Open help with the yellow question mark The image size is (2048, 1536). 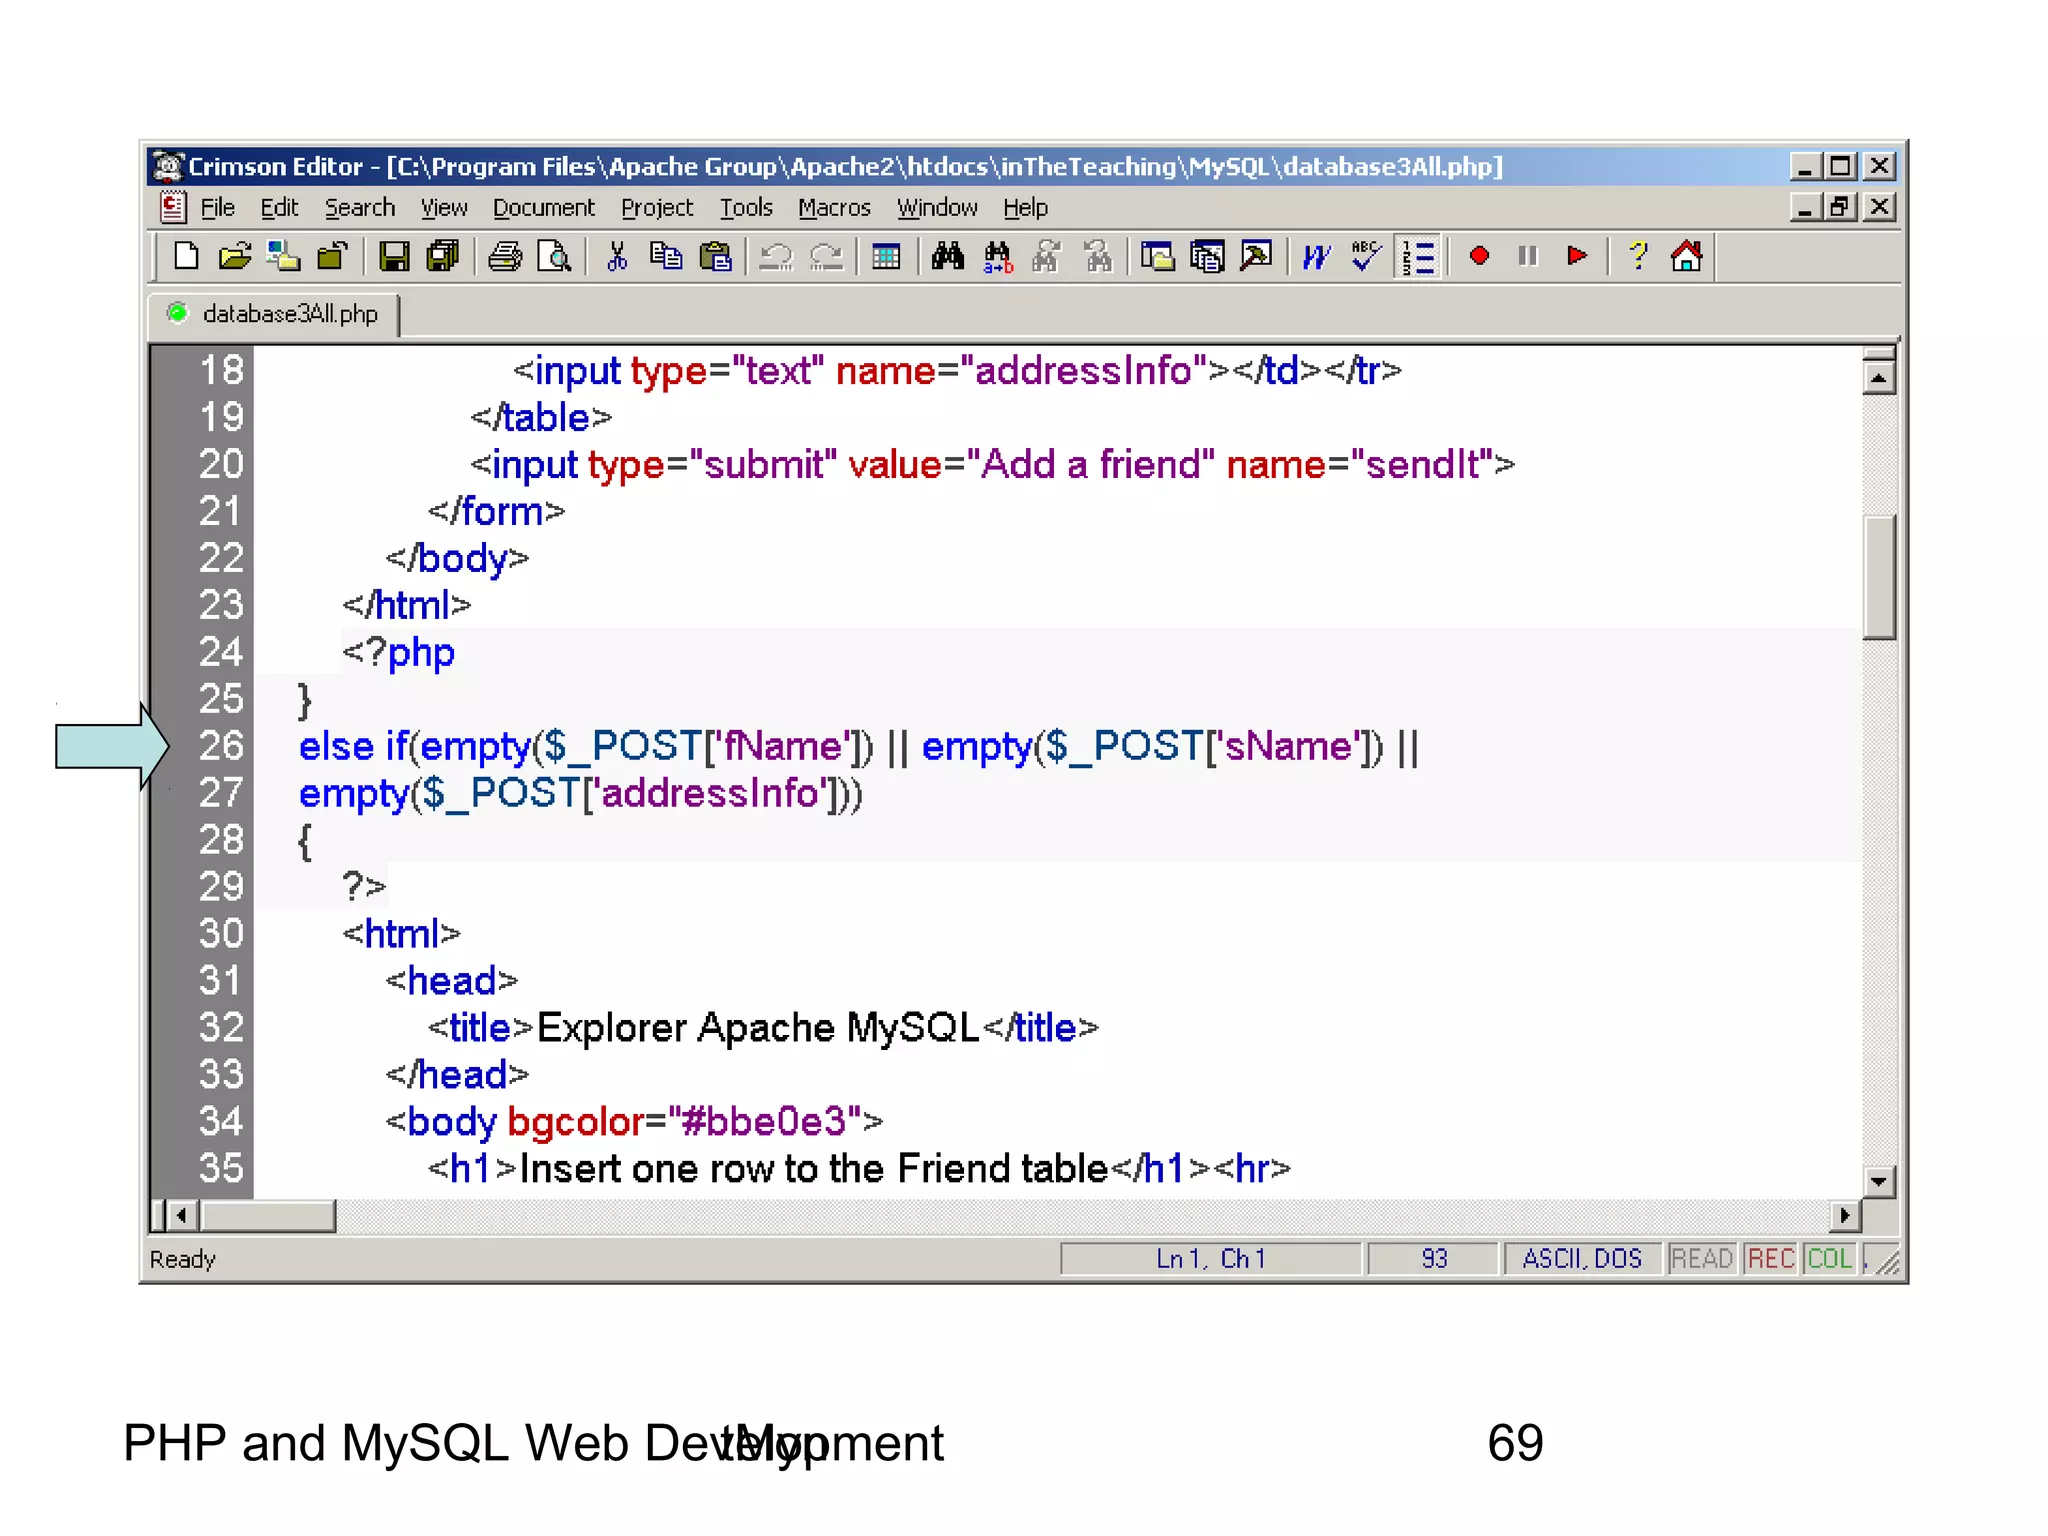click(x=1638, y=257)
